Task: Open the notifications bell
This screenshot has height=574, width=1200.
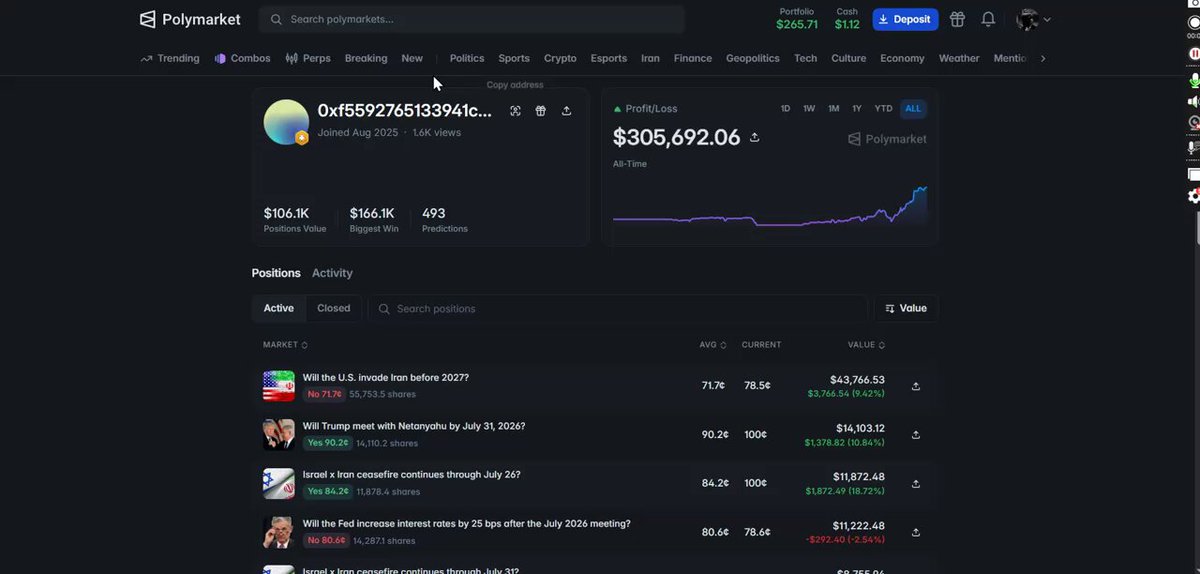Action: pos(988,19)
